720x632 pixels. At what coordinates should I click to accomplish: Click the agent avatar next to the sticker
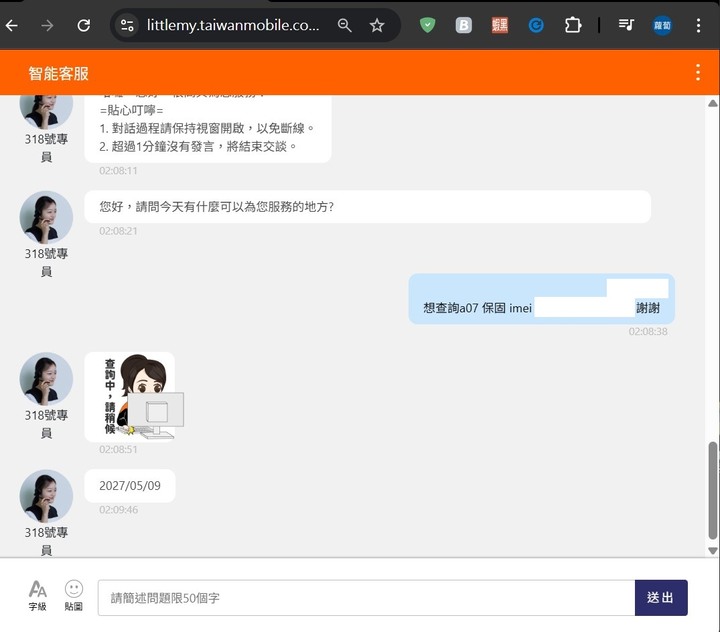pyautogui.click(x=46, y=379)
